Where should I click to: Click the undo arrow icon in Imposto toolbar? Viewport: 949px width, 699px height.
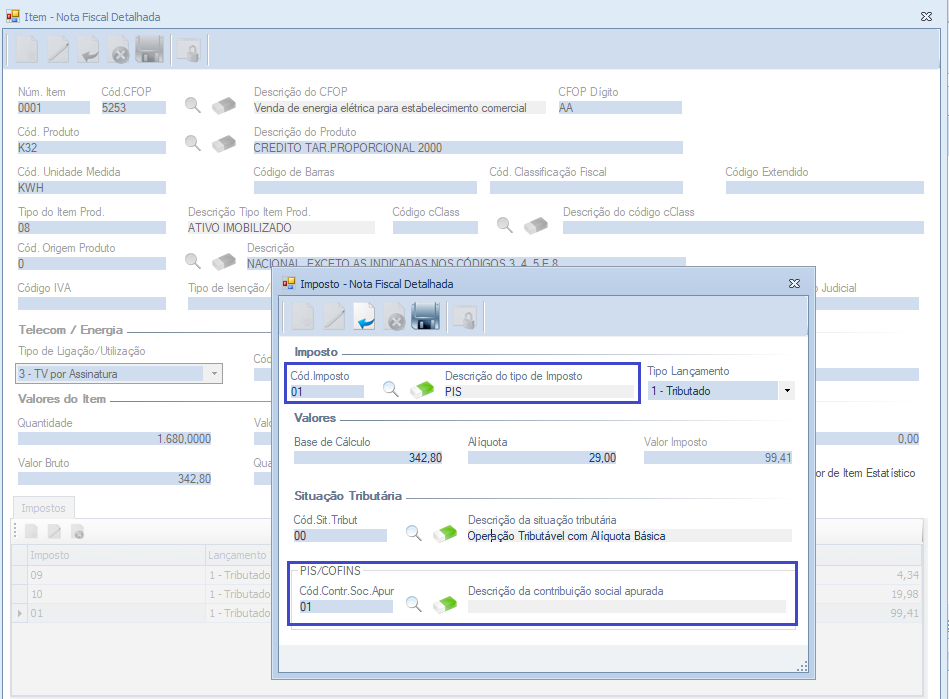(364, 317)
